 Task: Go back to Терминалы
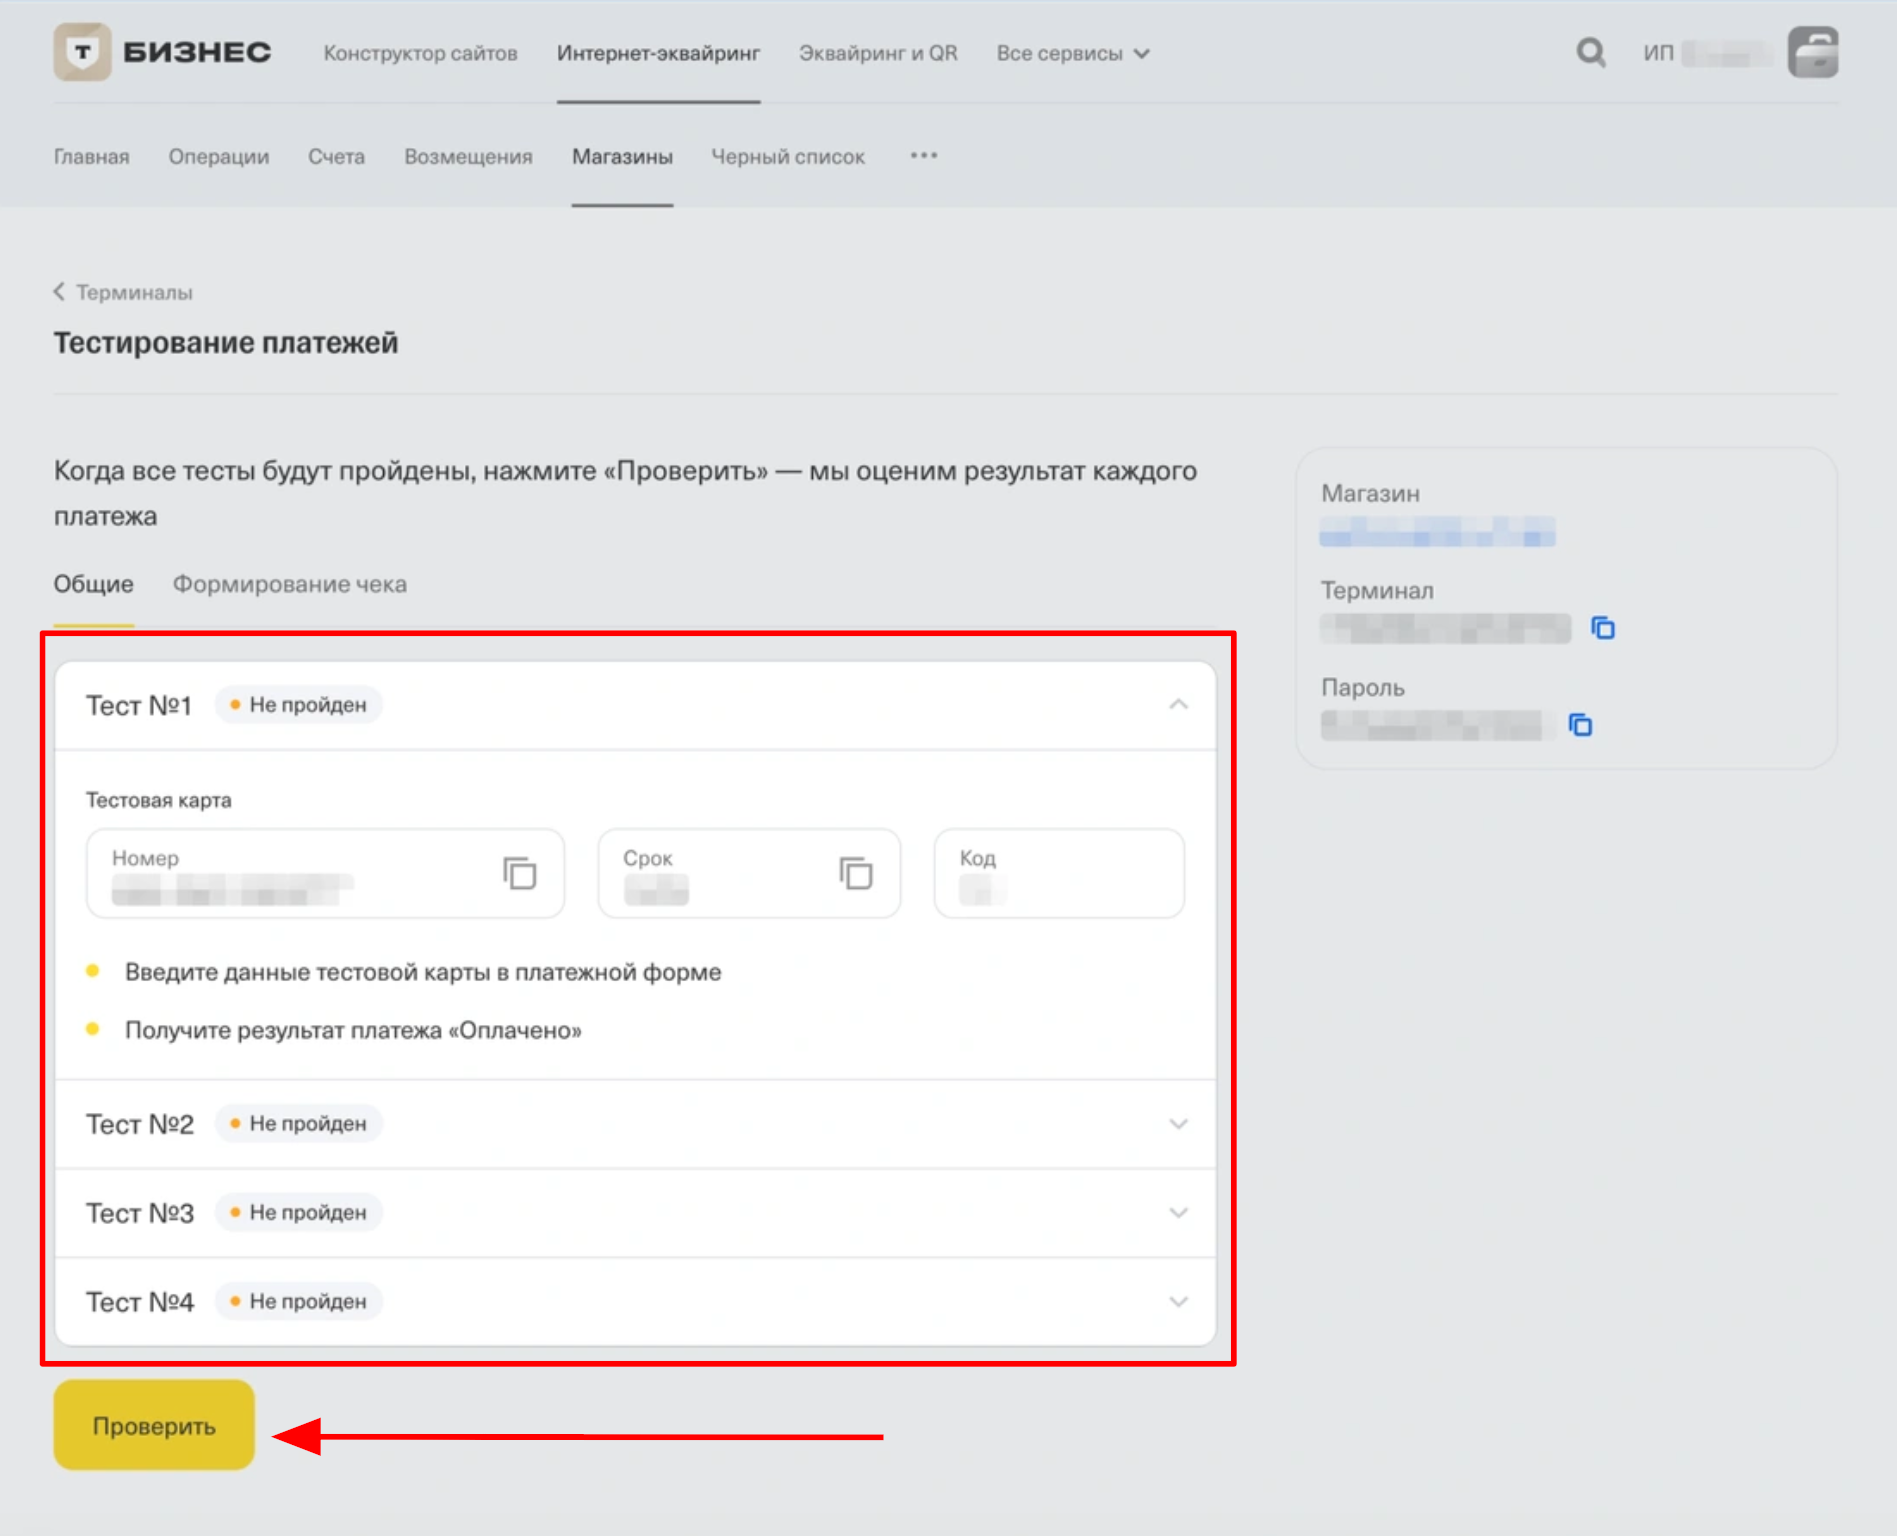[x=123, y=292]
